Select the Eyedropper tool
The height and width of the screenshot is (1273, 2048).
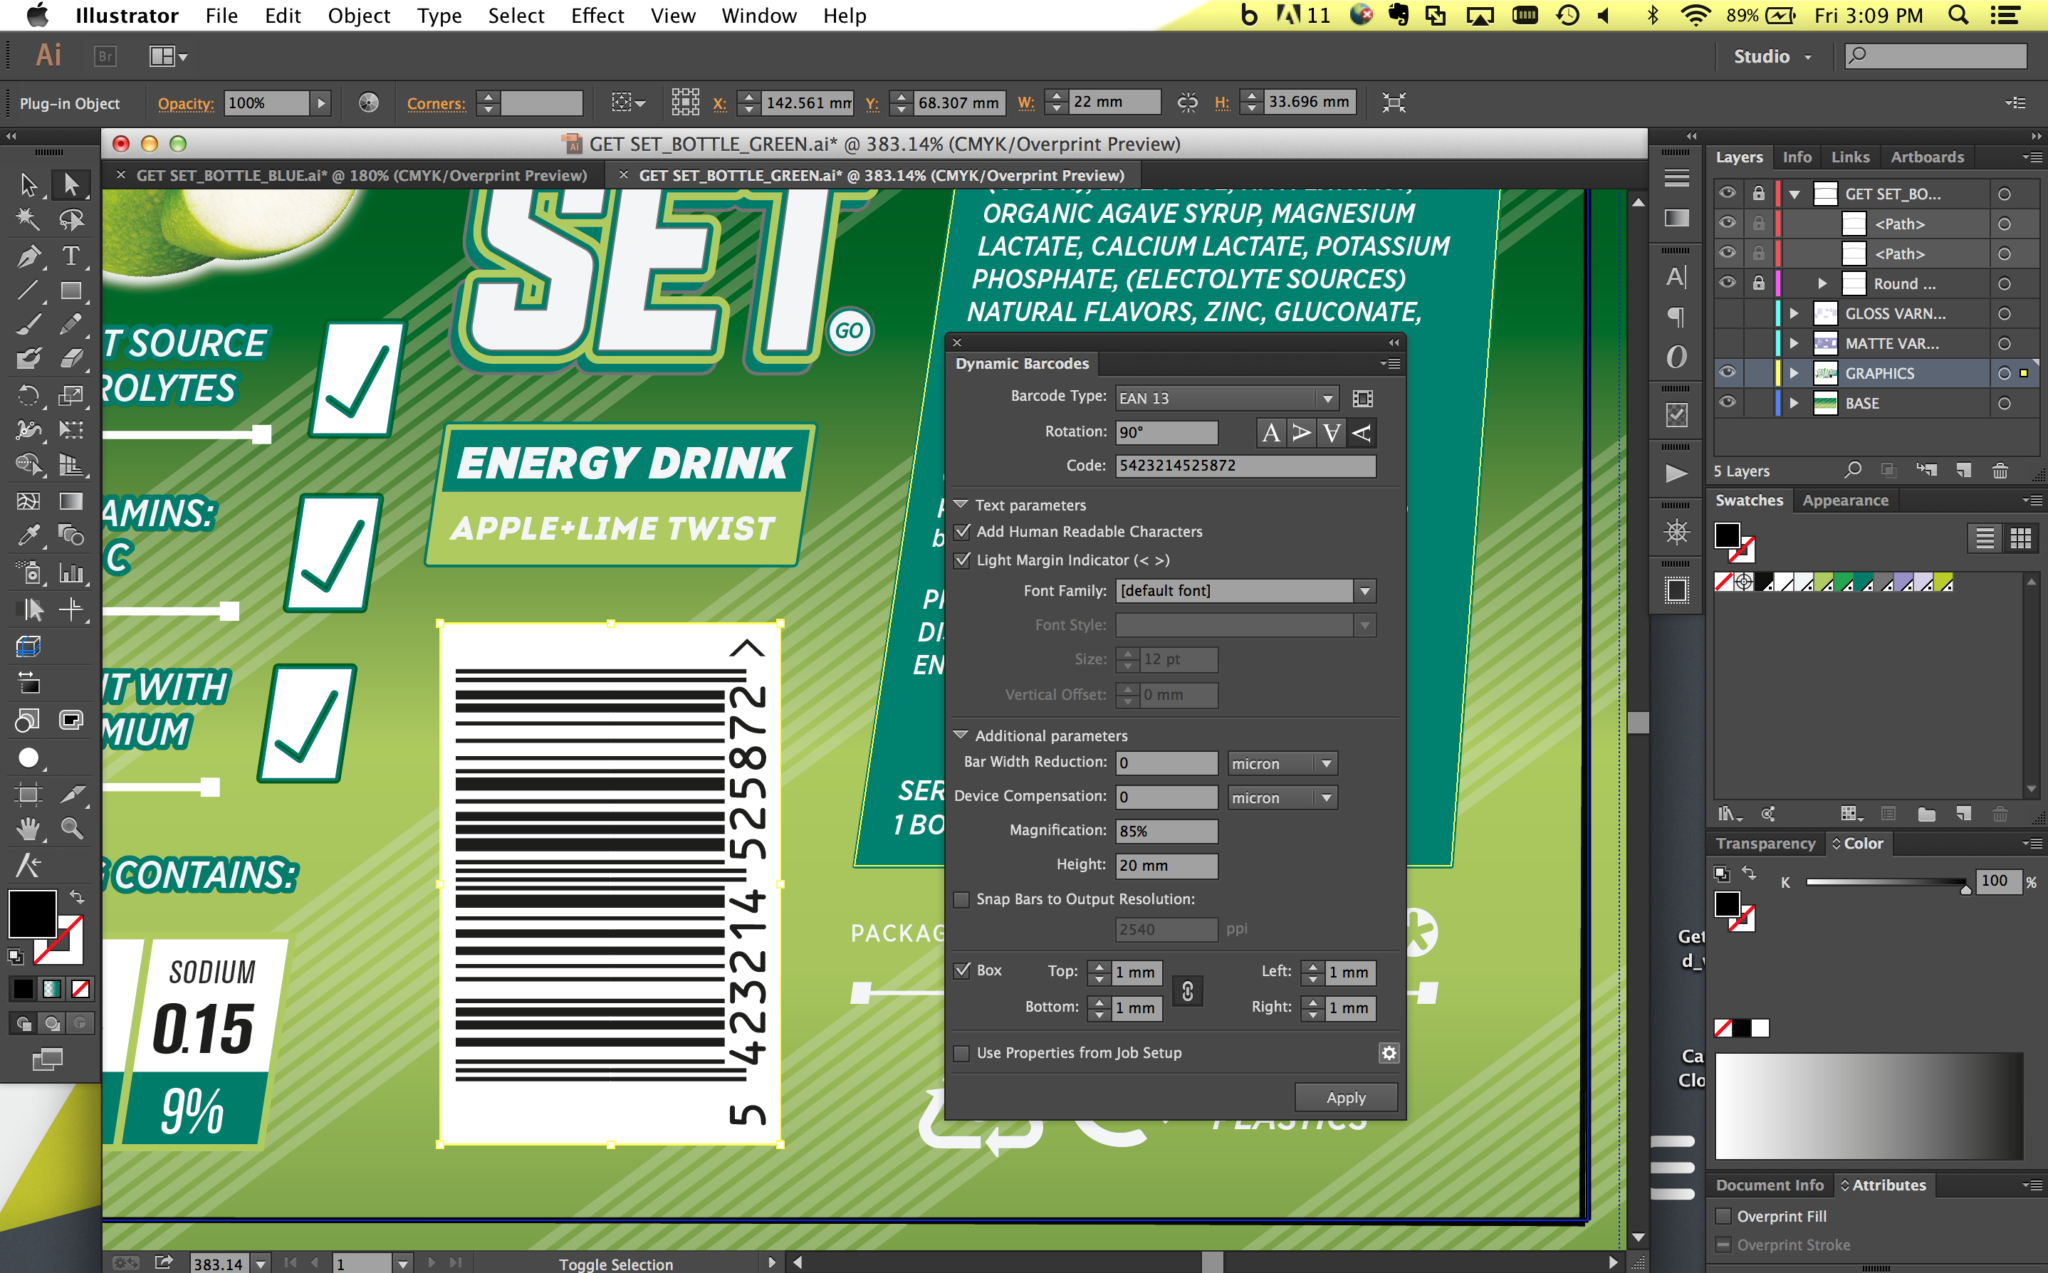pos(28,536)
